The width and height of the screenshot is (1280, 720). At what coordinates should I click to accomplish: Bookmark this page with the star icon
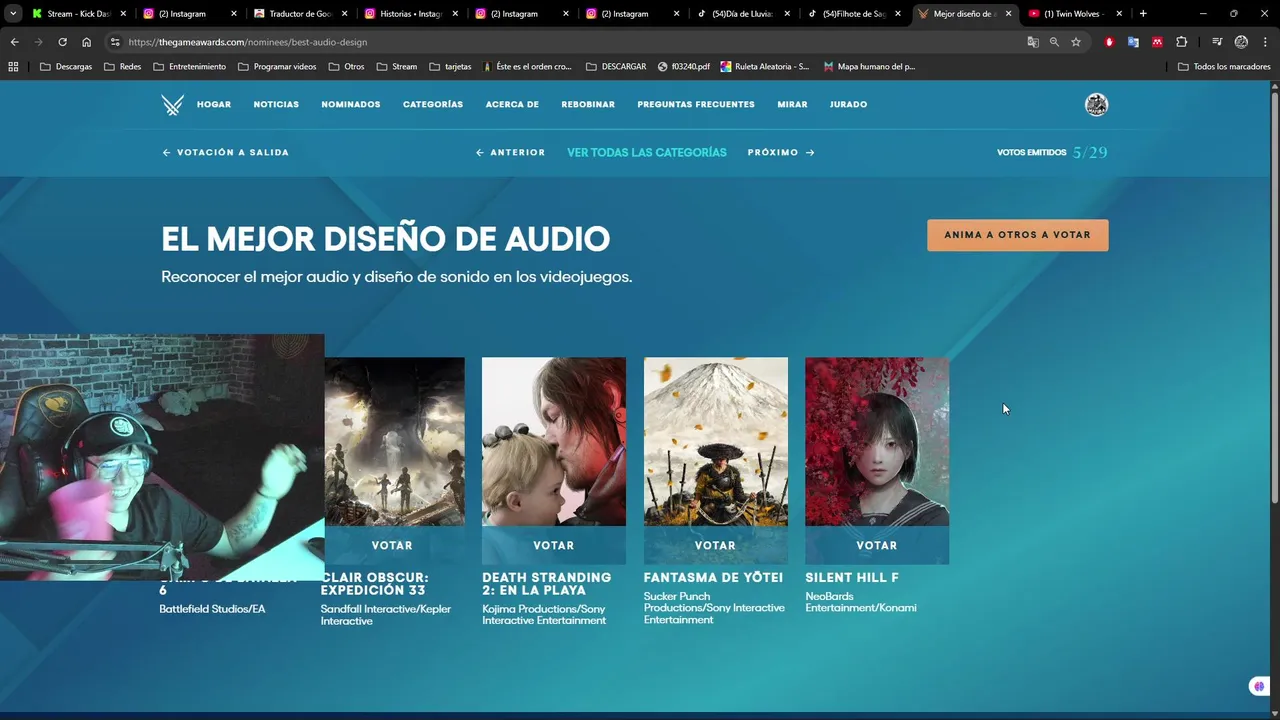1076,42
